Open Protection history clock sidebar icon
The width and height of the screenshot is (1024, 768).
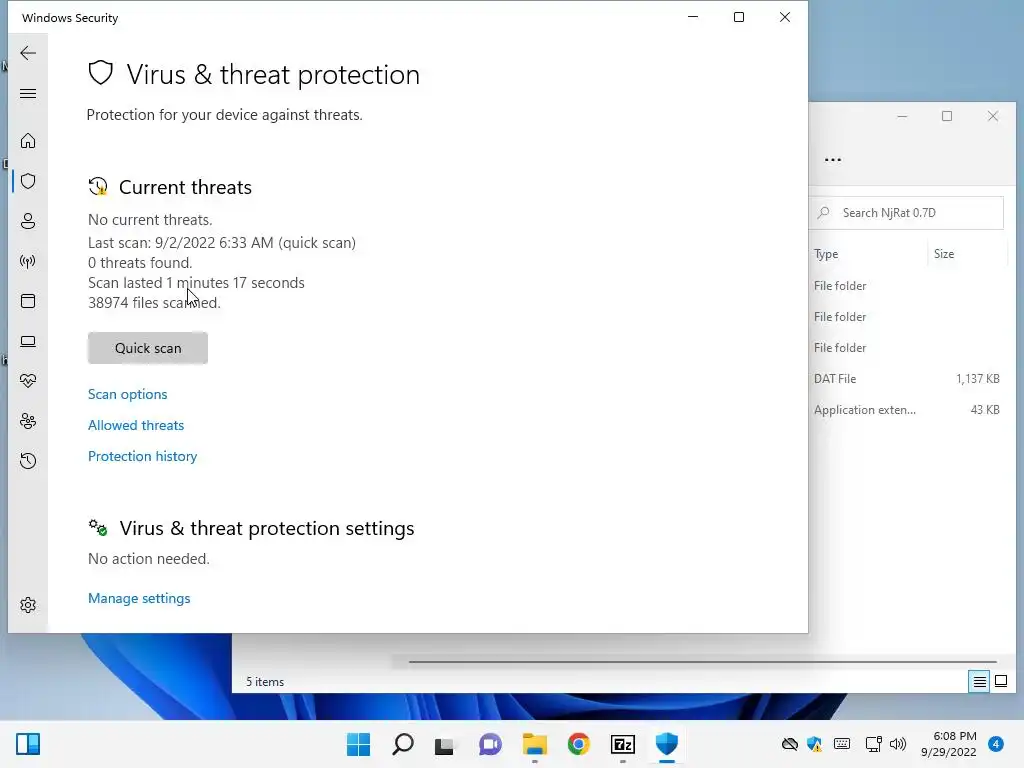pos(27,461)
